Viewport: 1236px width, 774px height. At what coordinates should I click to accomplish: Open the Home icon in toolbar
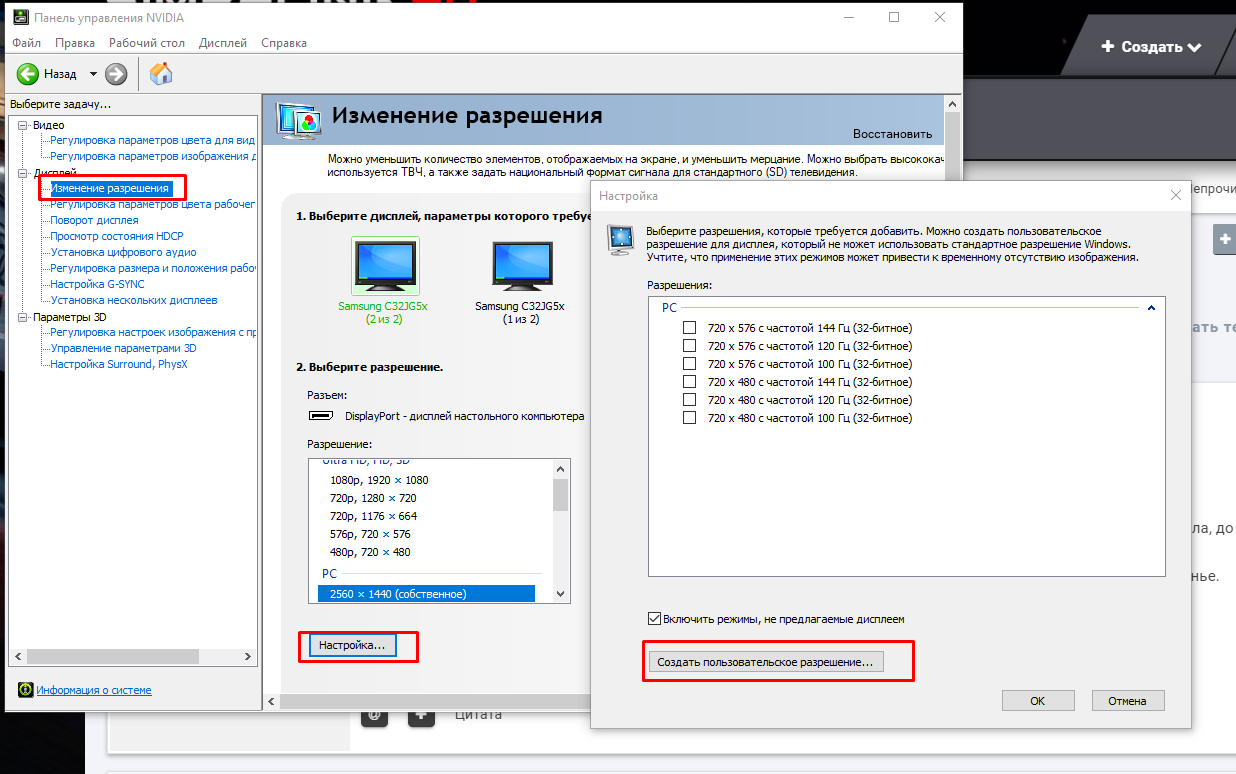click(x=160, y=73)
